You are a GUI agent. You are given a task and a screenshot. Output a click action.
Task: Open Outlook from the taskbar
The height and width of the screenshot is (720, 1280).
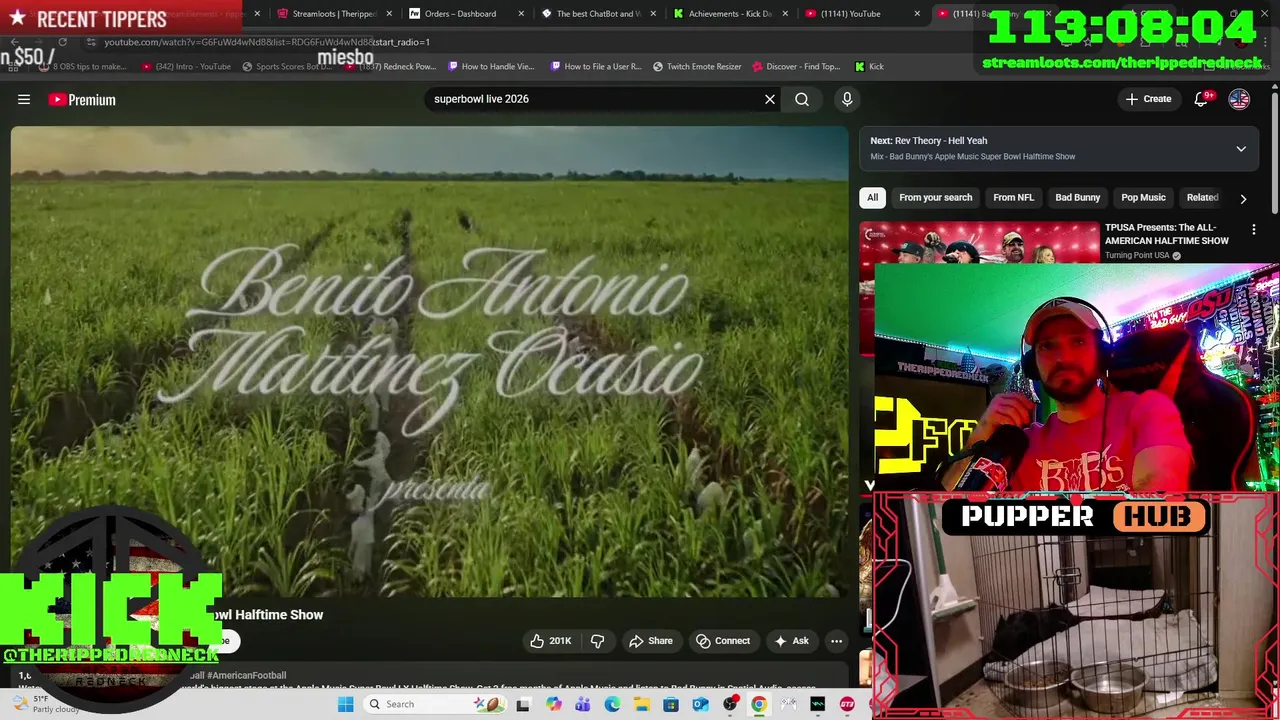tap(700, 704)
